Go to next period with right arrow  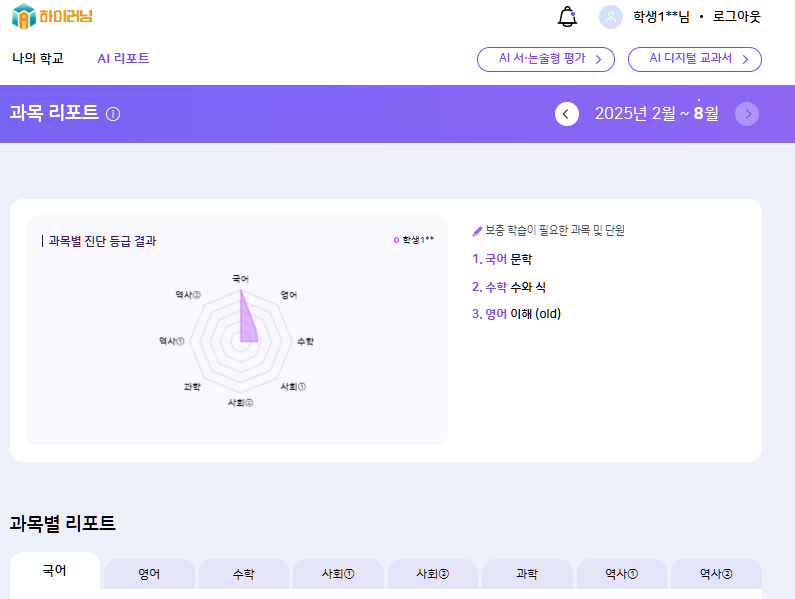tap(747, 114)
